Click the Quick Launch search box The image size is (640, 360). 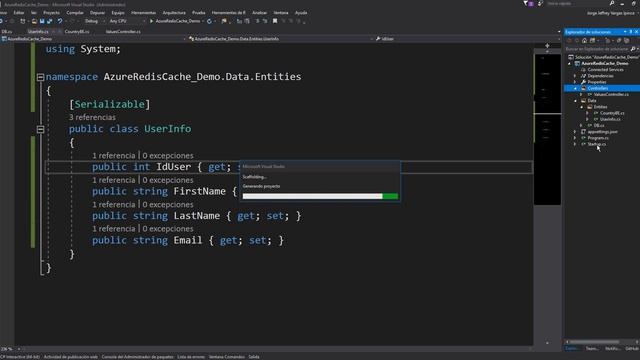577,3
